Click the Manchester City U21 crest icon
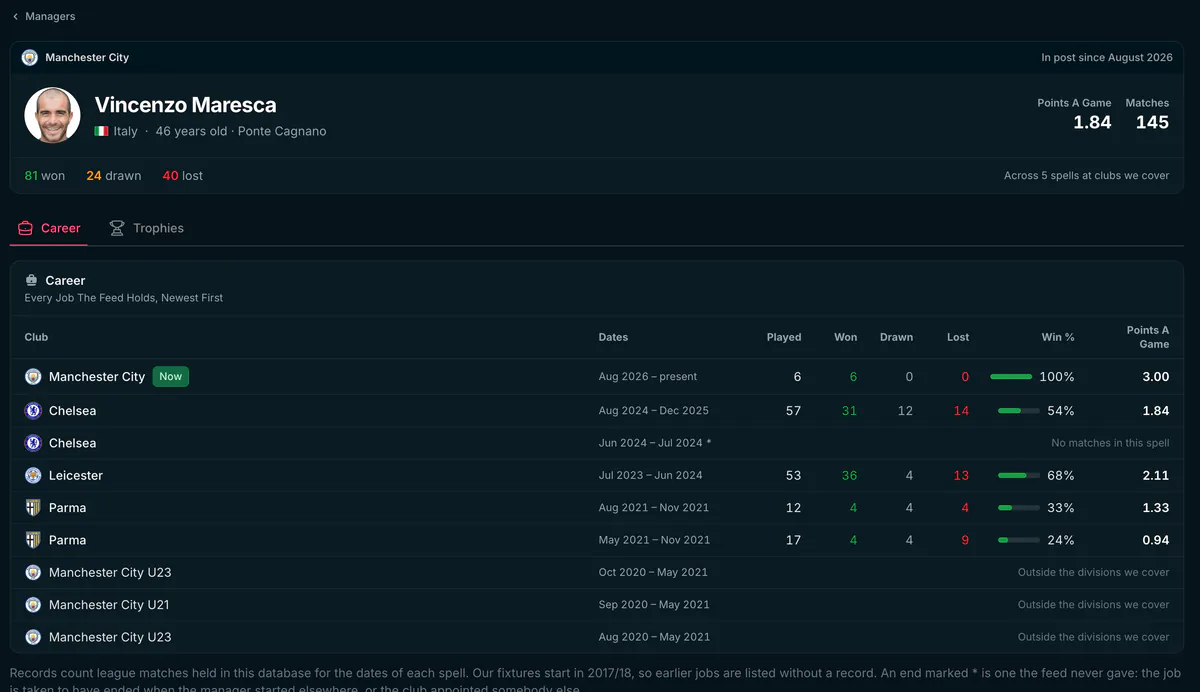This screenshot has width=1200, height=692. [x=33, y=604]
